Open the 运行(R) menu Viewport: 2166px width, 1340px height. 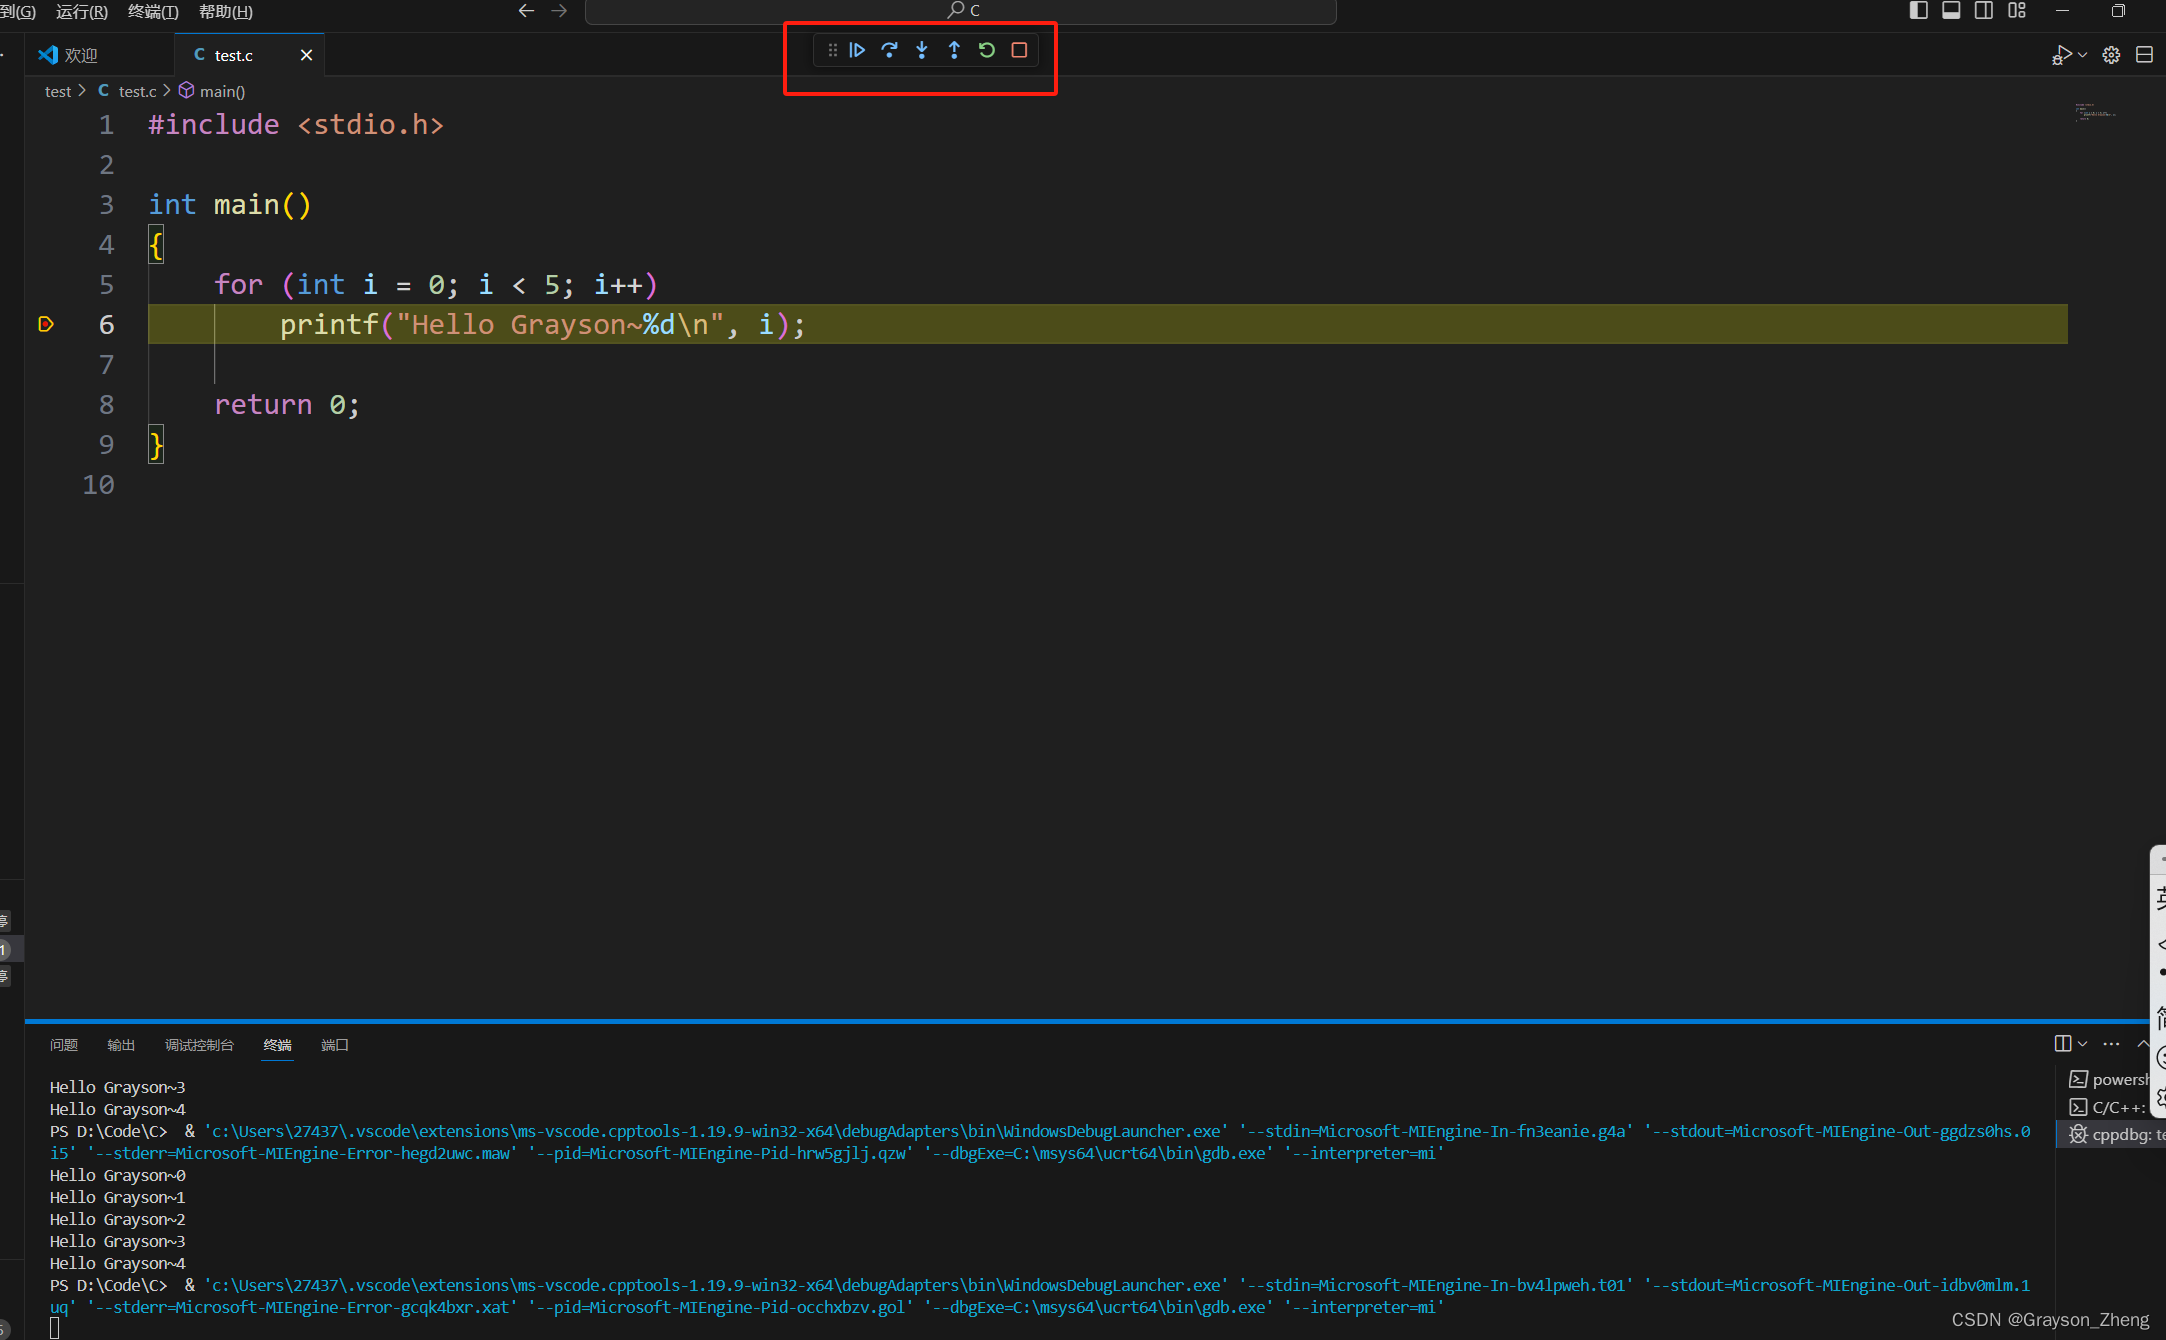[81, 12]
